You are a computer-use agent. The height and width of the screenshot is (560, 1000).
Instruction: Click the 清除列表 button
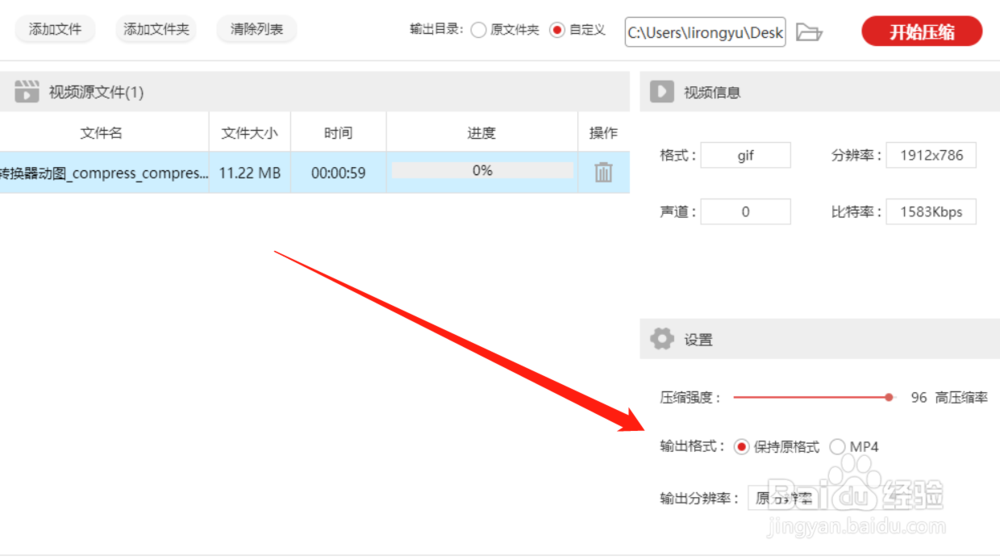pos(256,29)
